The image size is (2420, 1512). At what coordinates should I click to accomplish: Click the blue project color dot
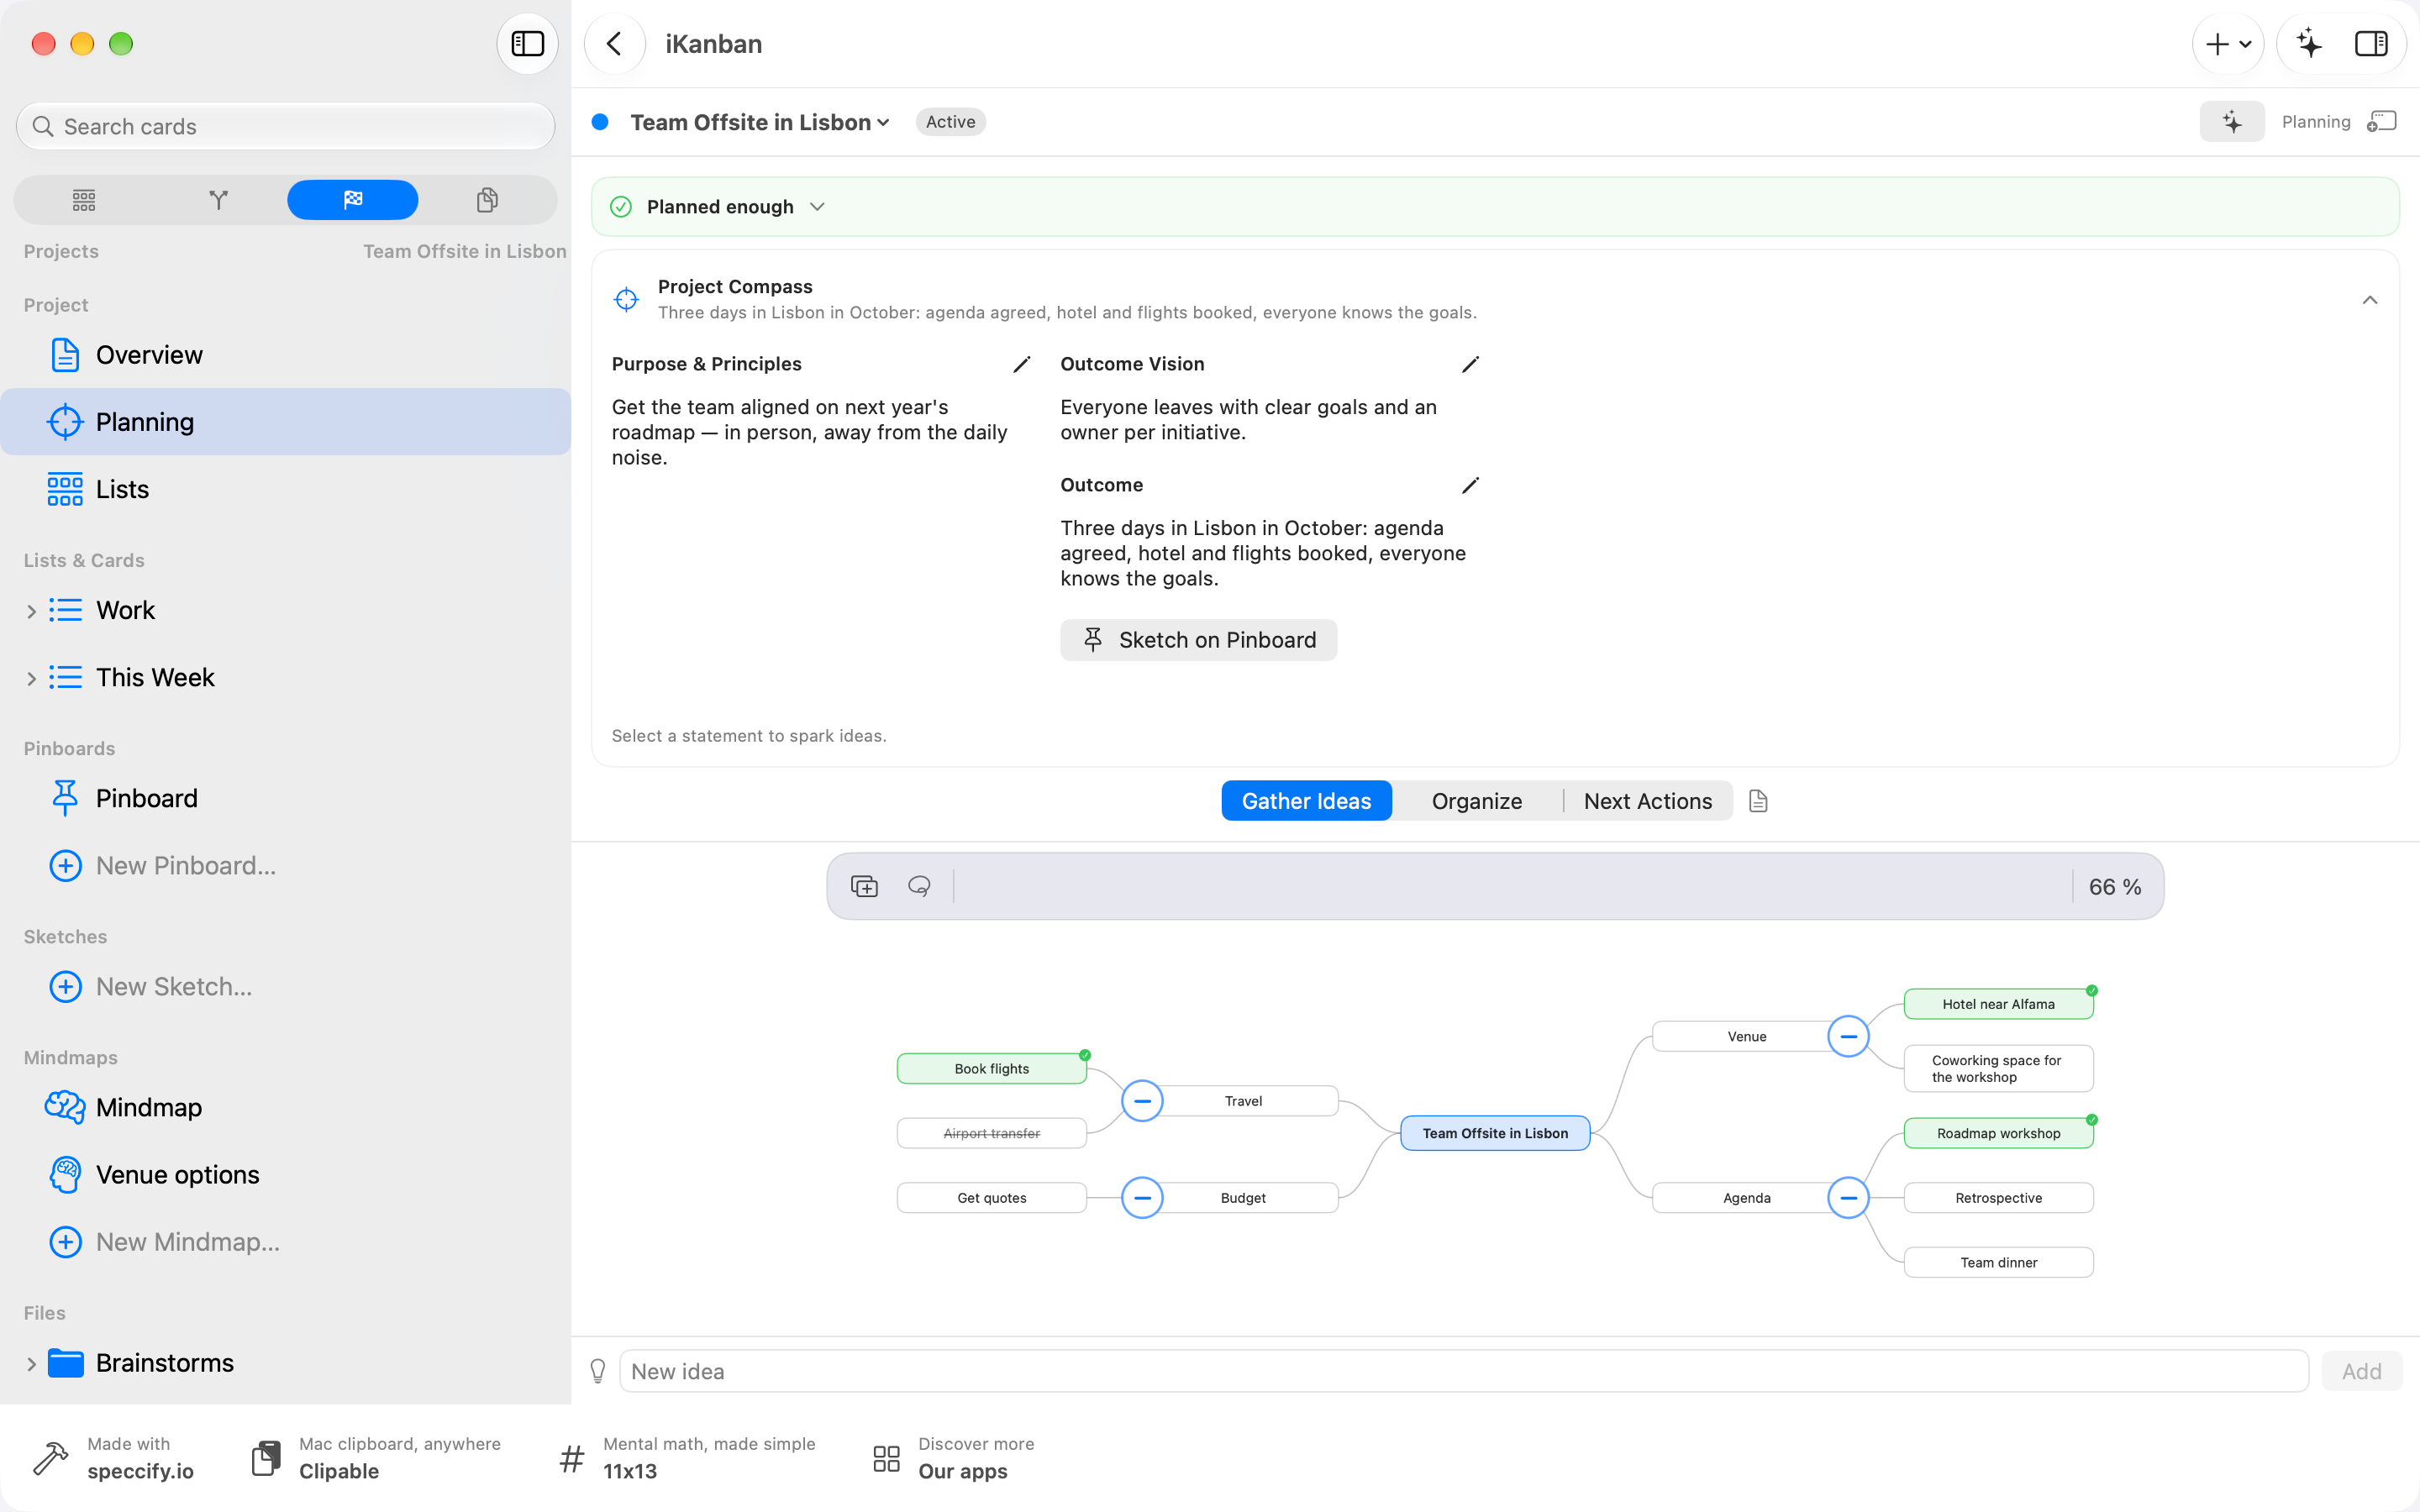pyautogui.click(x=600, y=122)
